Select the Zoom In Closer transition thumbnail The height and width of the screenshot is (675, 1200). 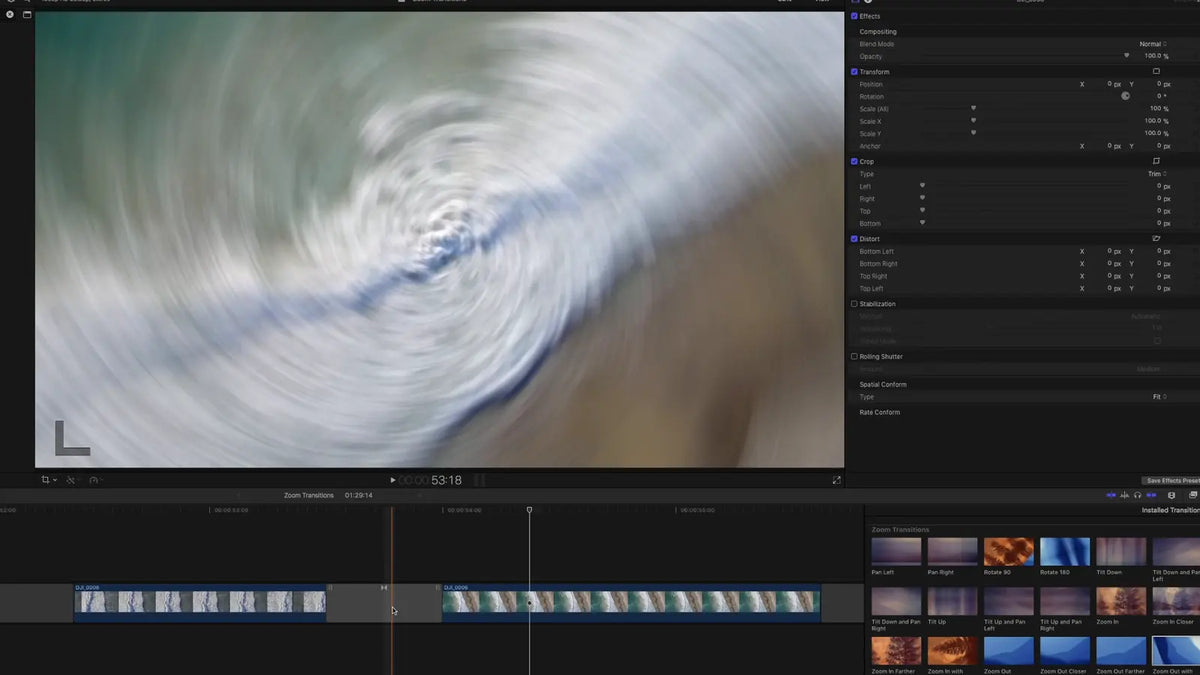point(1176,601)
